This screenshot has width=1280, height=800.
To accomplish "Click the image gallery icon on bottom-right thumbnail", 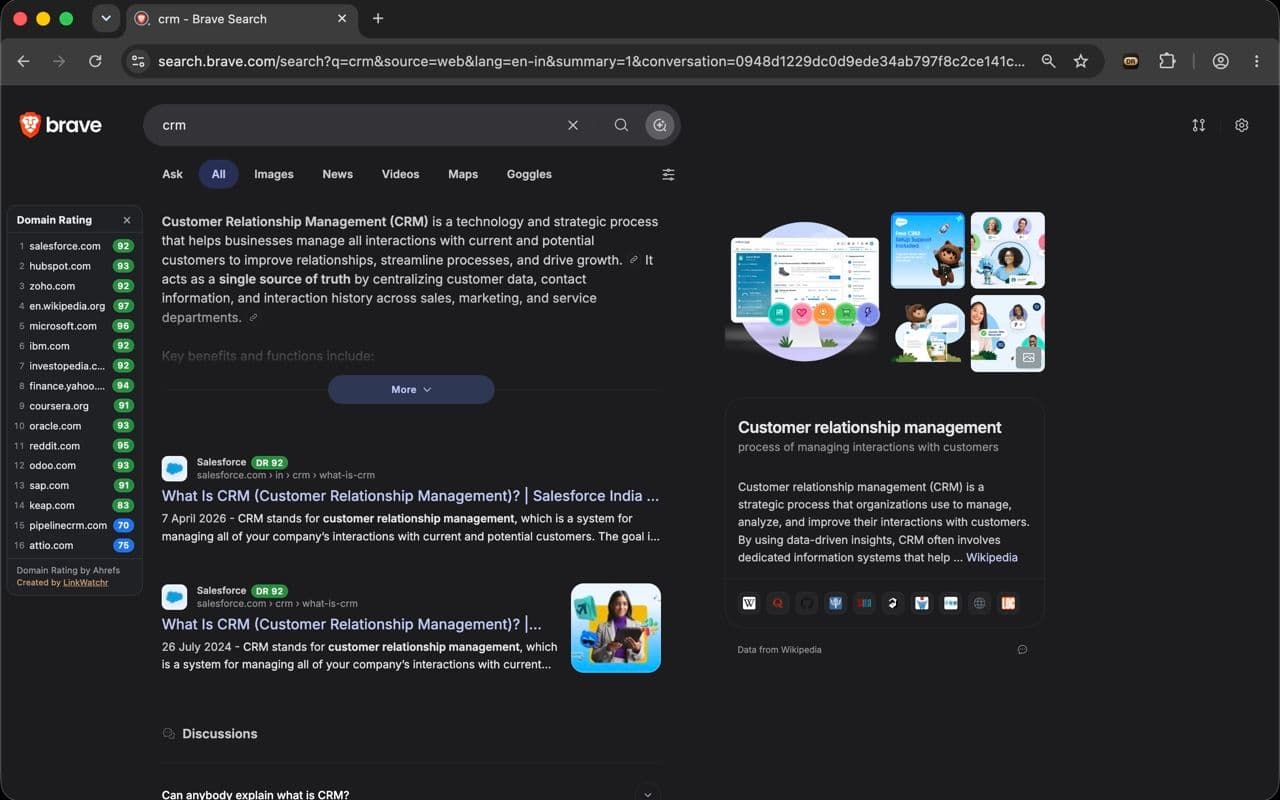I will tap(1028, 356).
